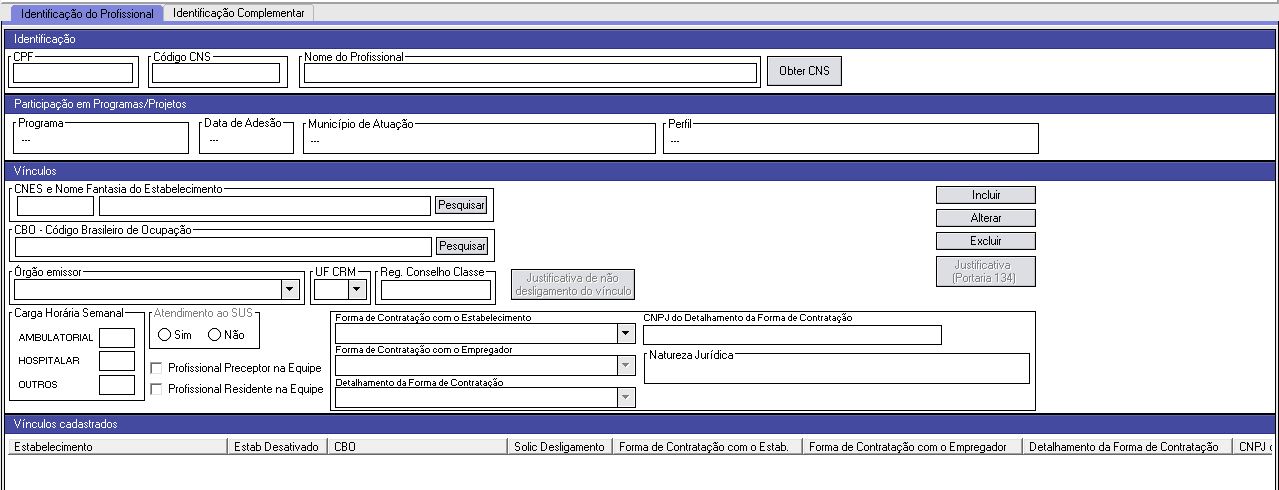The width and height of the screenshot is (1279, 490).
Task: Switch to Identificação Complementar tab
Action: [238, 13]
